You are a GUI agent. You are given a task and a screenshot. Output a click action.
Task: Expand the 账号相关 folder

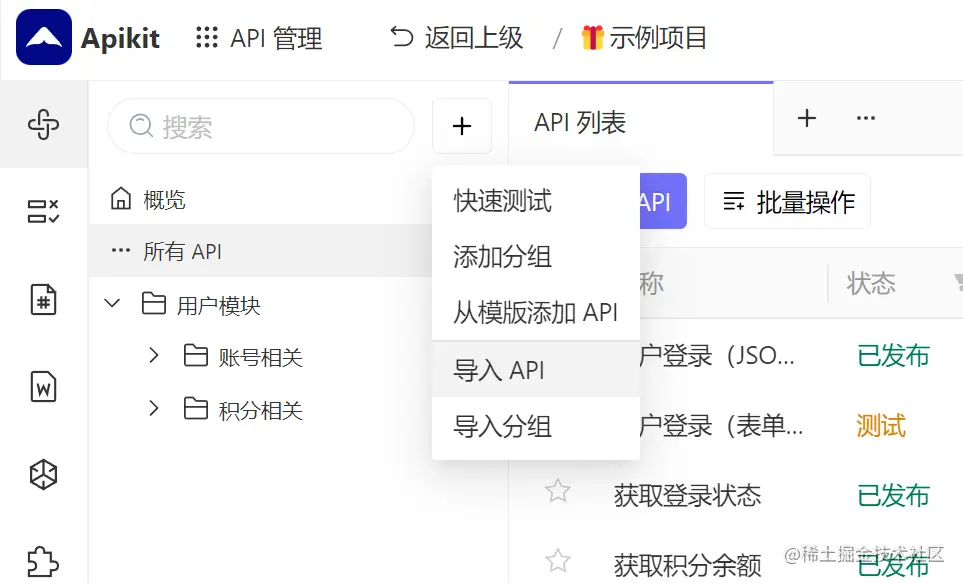tap(152, 354)
